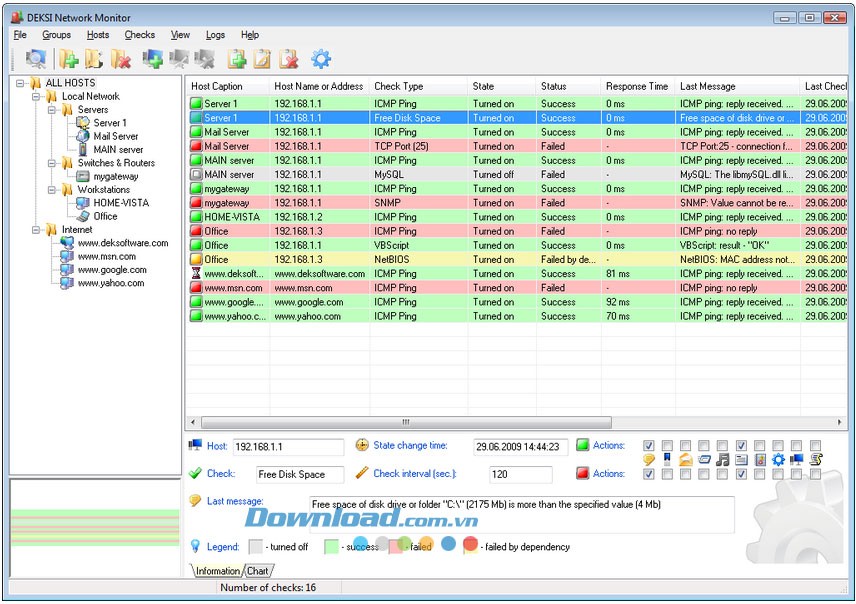Click the Delete Group toolbar icon
Screen dimensions: 856x604
(x=122, y=58)
